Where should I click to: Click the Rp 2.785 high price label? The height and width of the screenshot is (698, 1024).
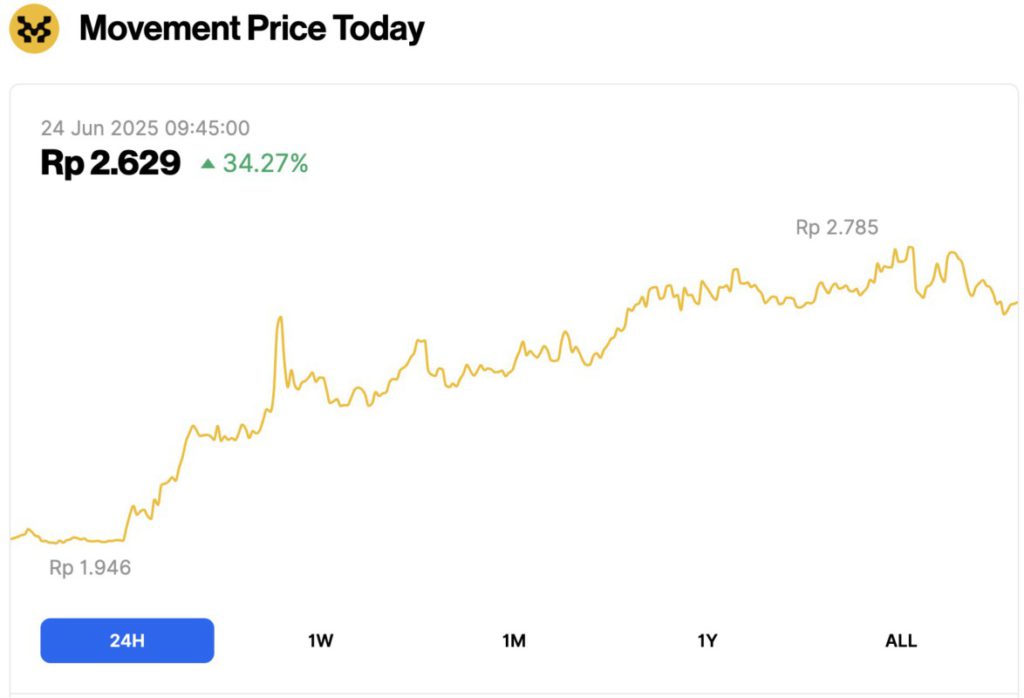point(837,228)
